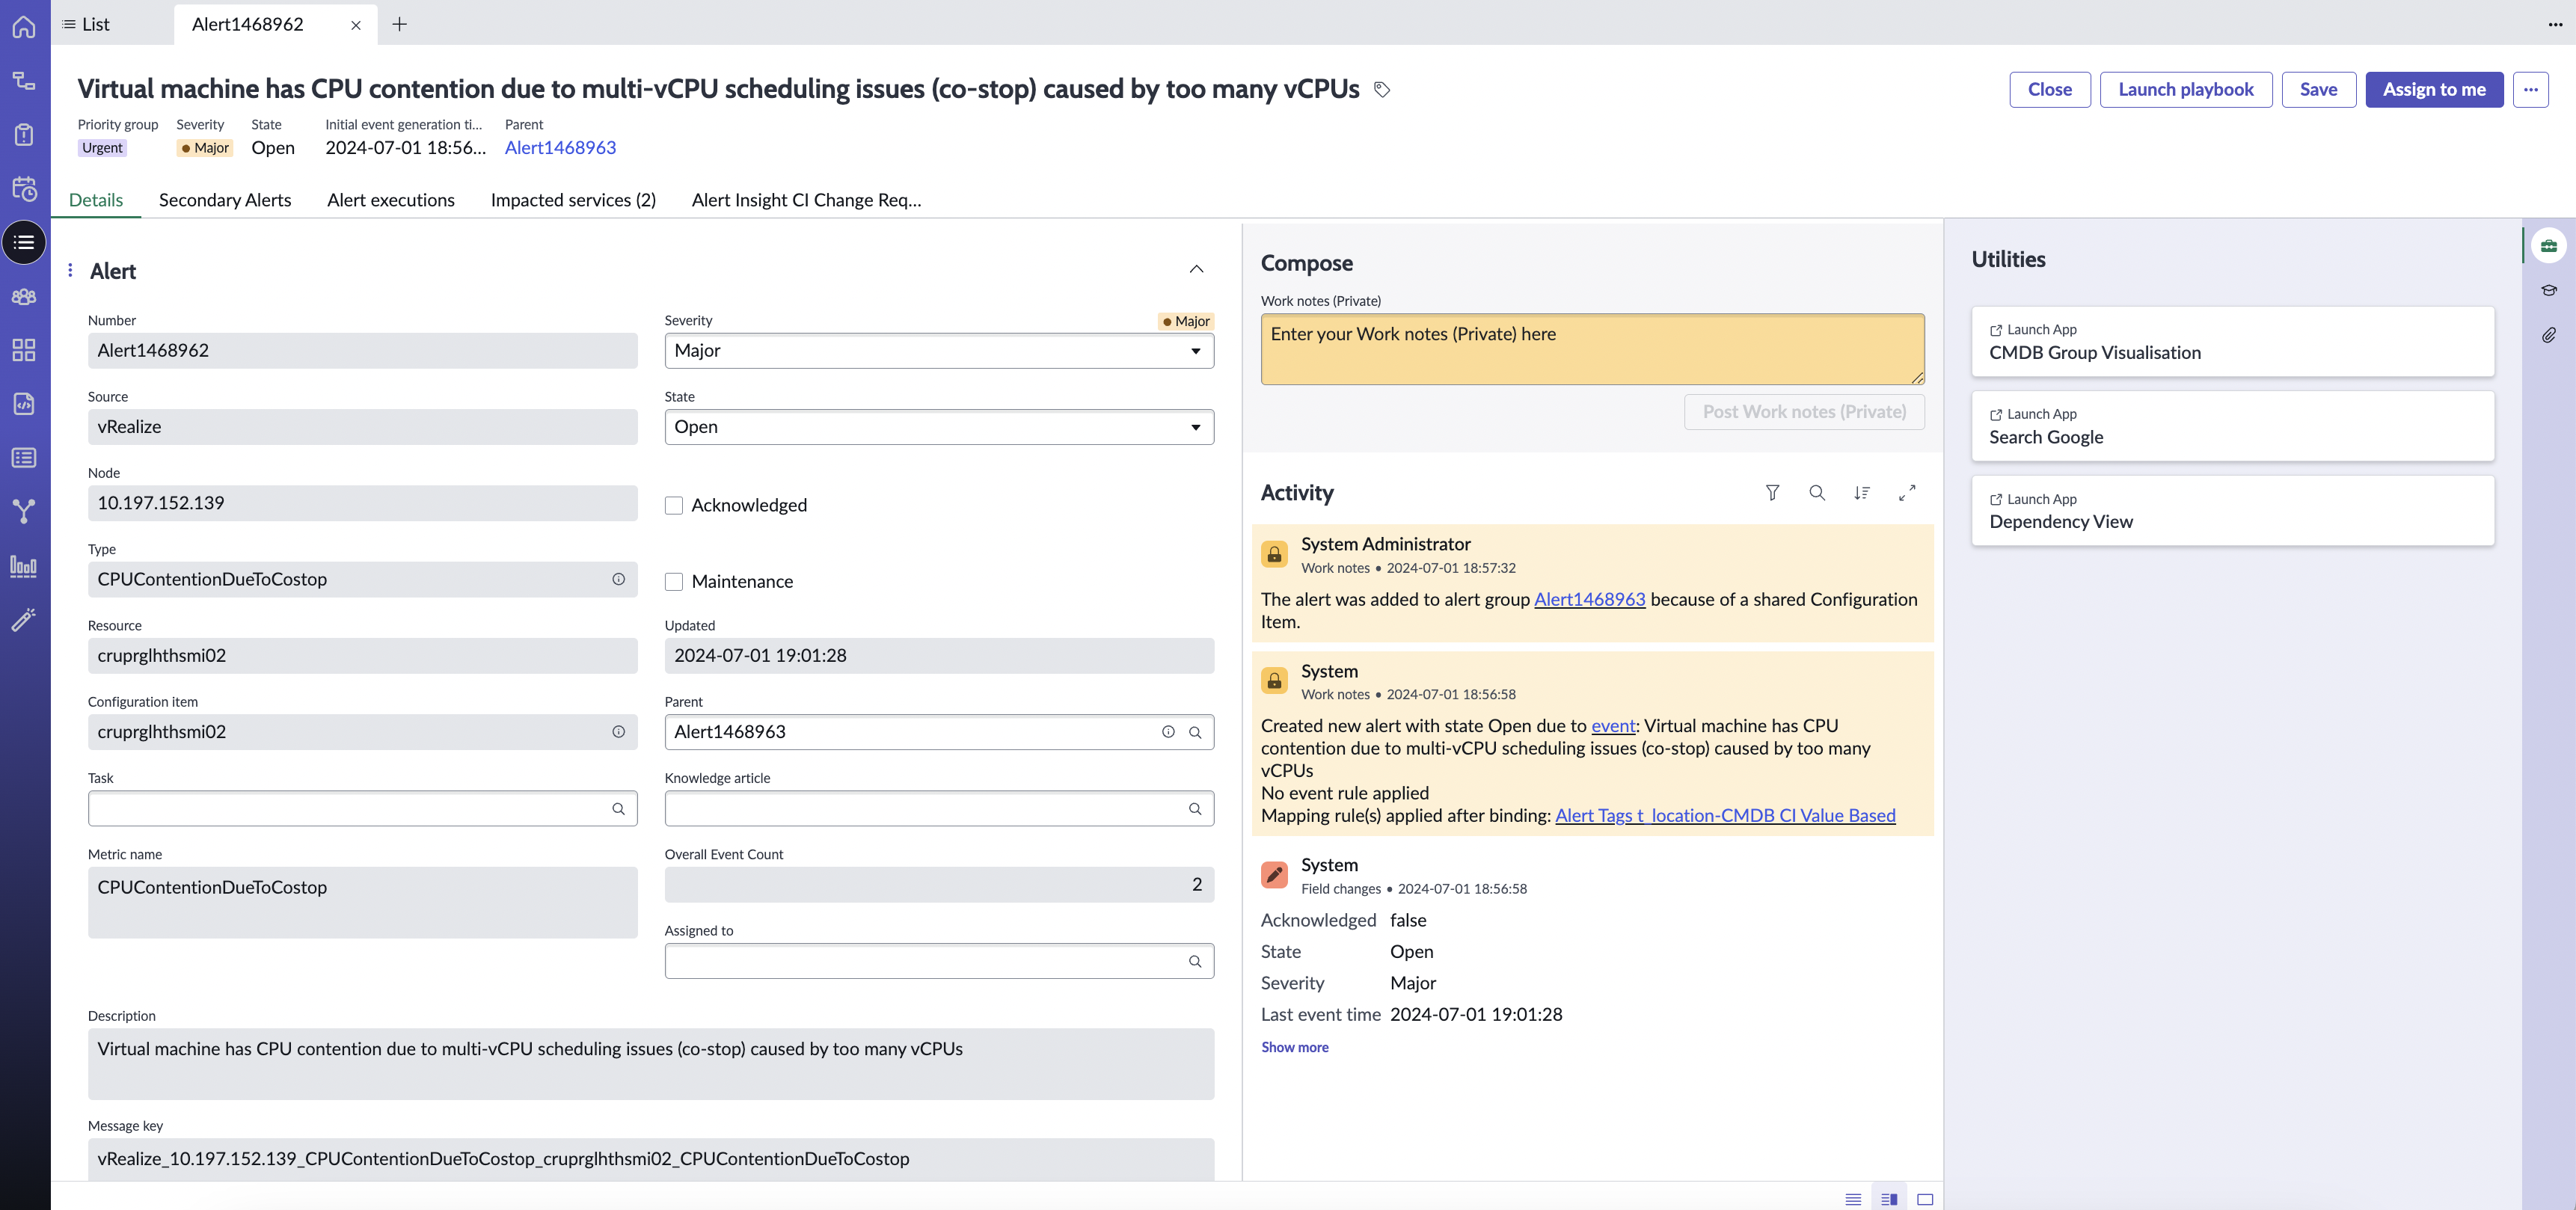Open the attachments paperclip icon
The width and height of the screenshot is (2576, 1210).
(x=2549, y=335)
